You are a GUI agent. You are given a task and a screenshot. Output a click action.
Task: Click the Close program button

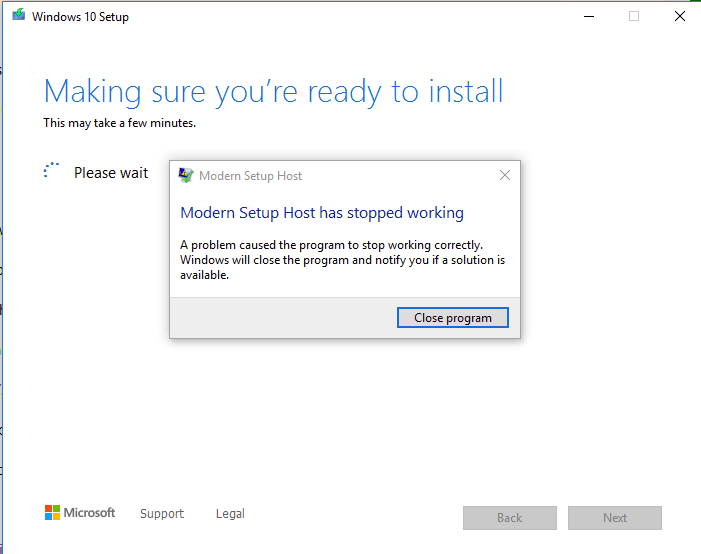[x=452, y=317]
